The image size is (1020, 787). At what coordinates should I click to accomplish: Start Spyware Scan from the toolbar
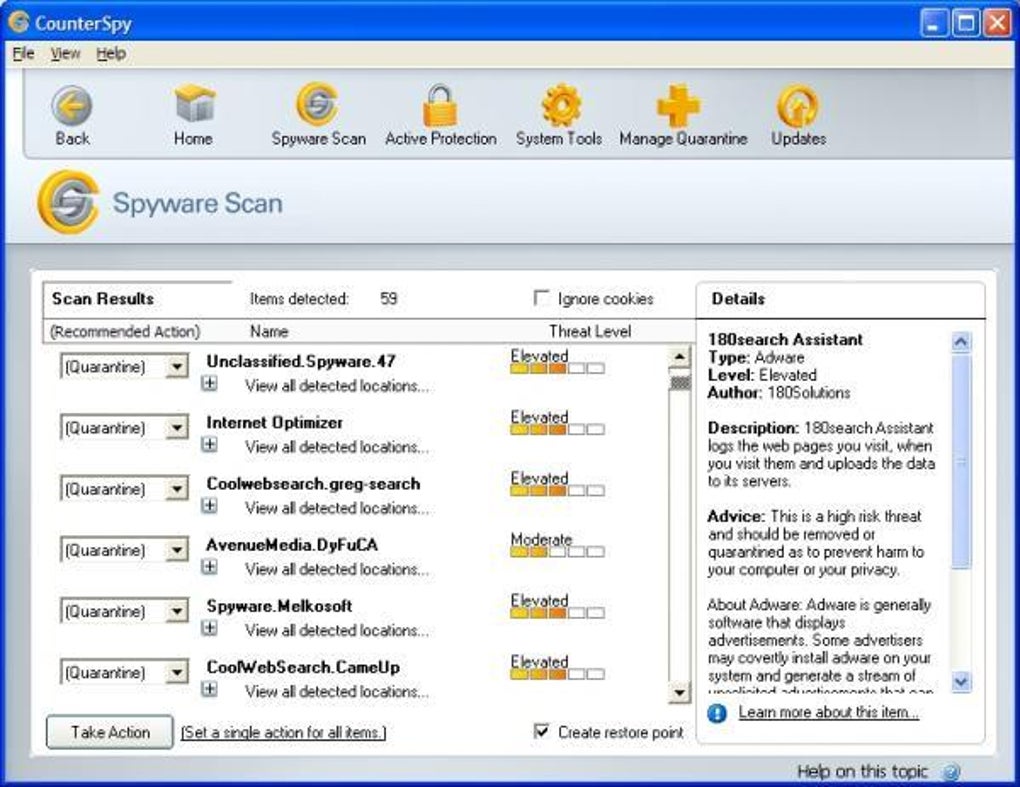[317, 104]
